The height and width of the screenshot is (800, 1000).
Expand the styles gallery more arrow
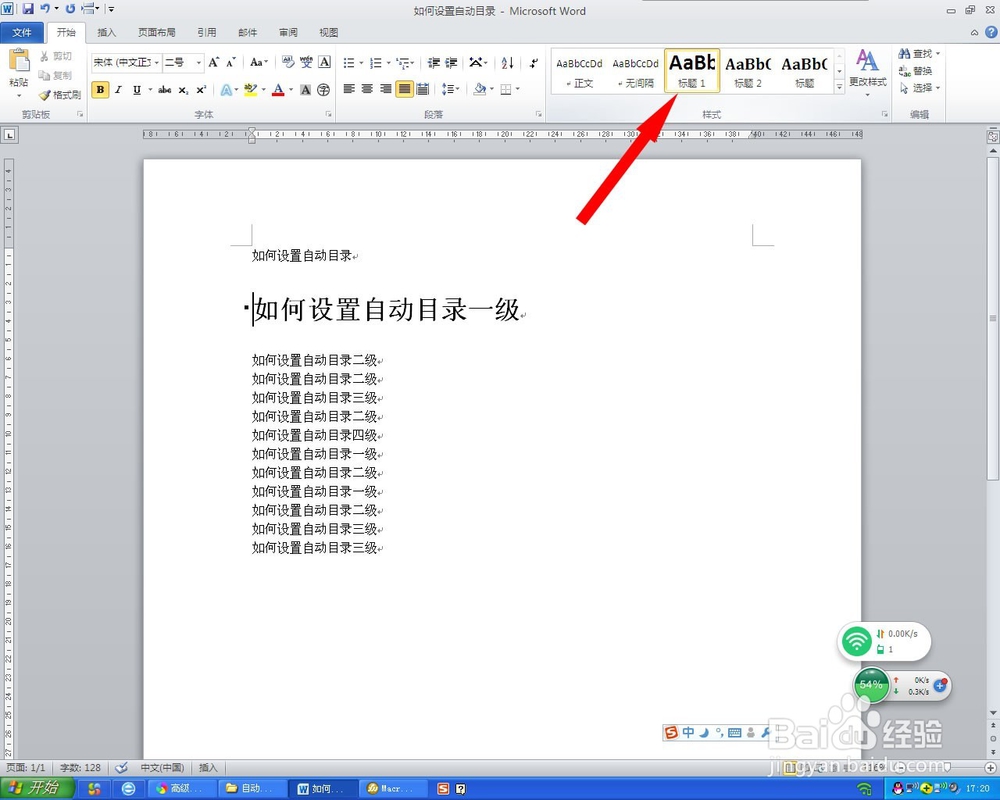tap(839, 88)
